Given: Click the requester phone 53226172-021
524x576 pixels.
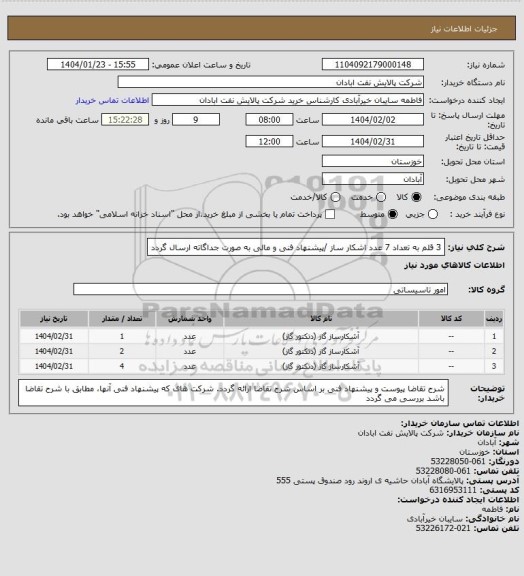Looking at the screenshot, I should coord(443,528).
